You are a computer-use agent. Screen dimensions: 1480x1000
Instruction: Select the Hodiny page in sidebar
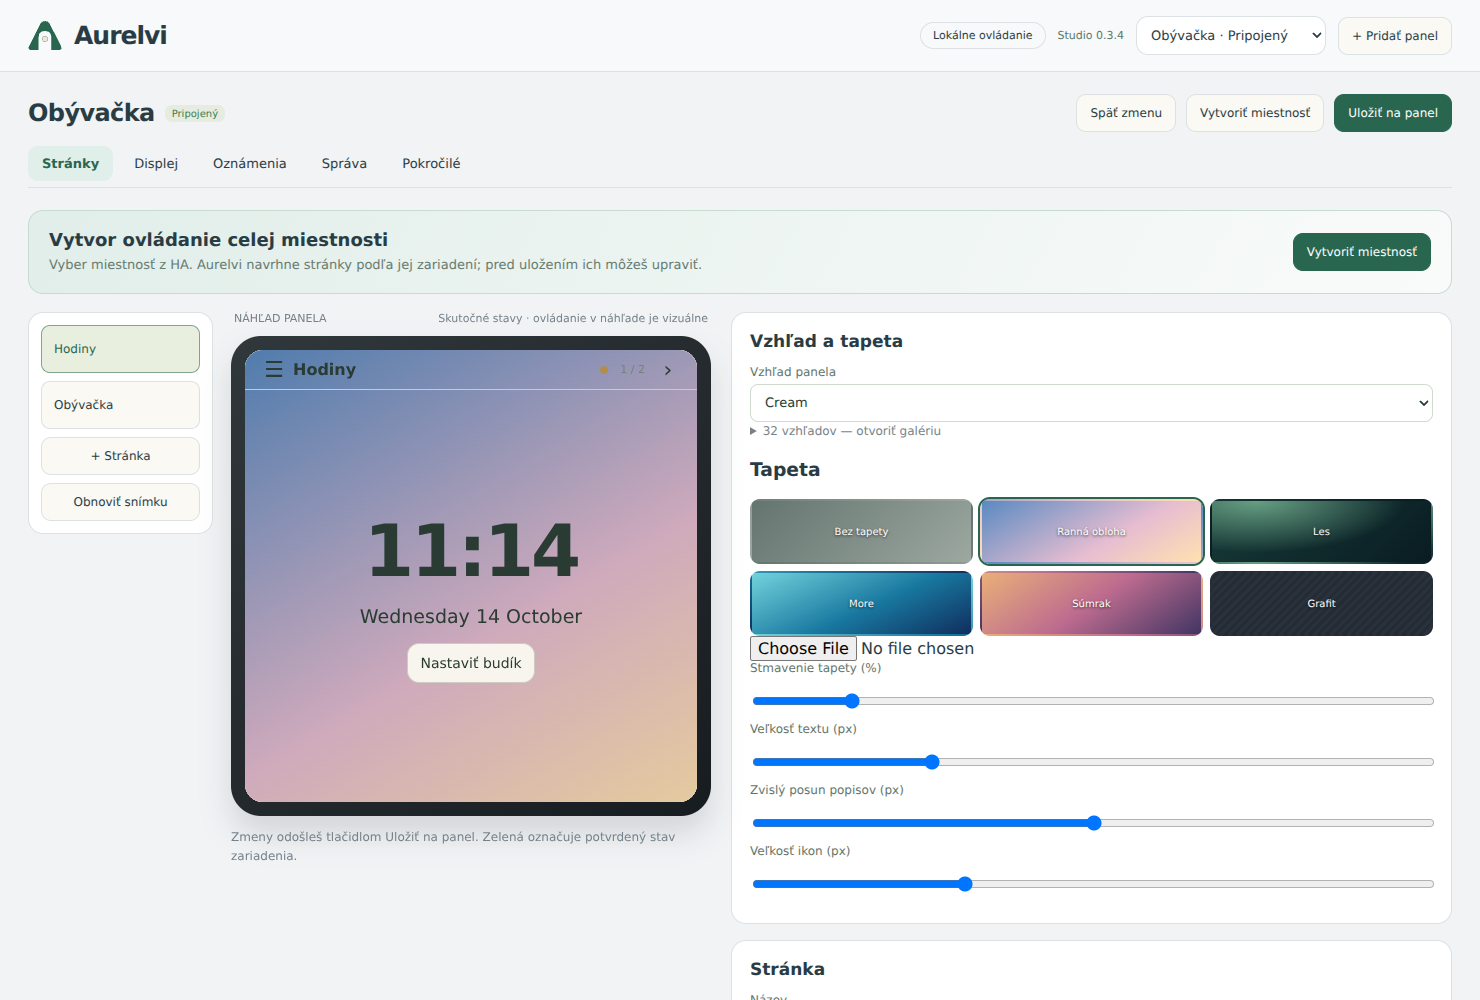120,349
